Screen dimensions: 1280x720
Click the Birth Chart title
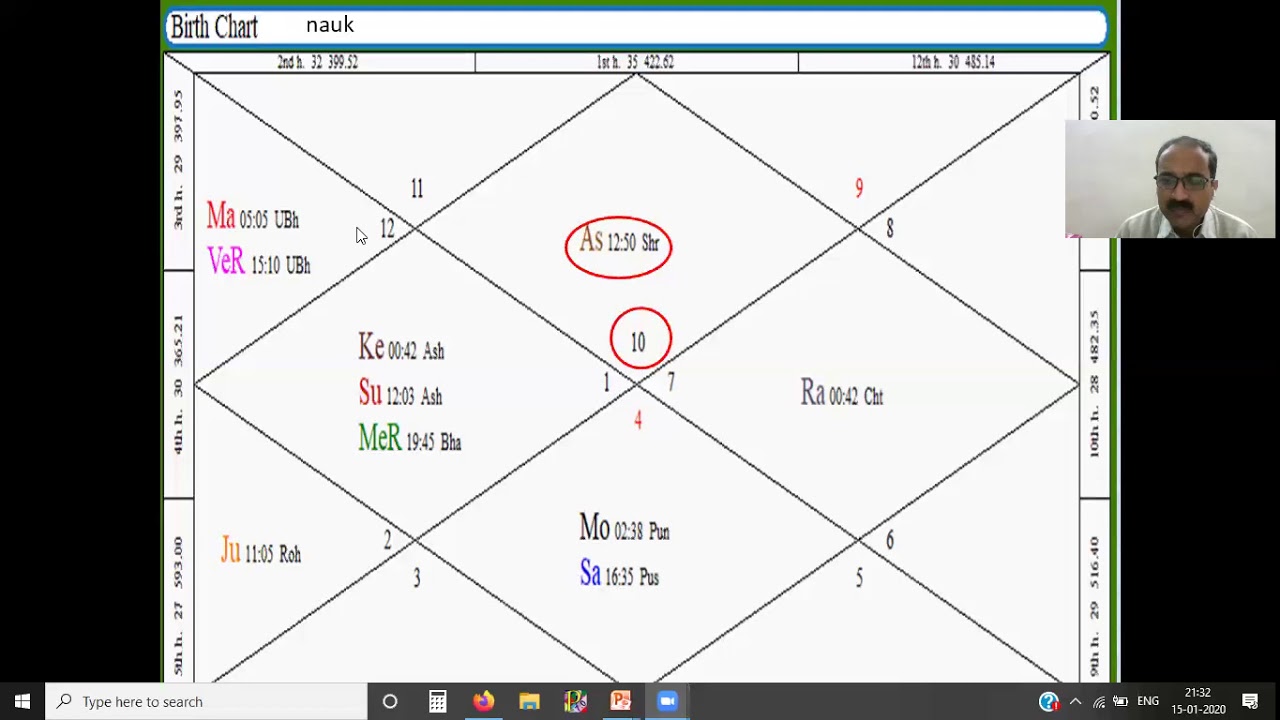tap(213, 27)
